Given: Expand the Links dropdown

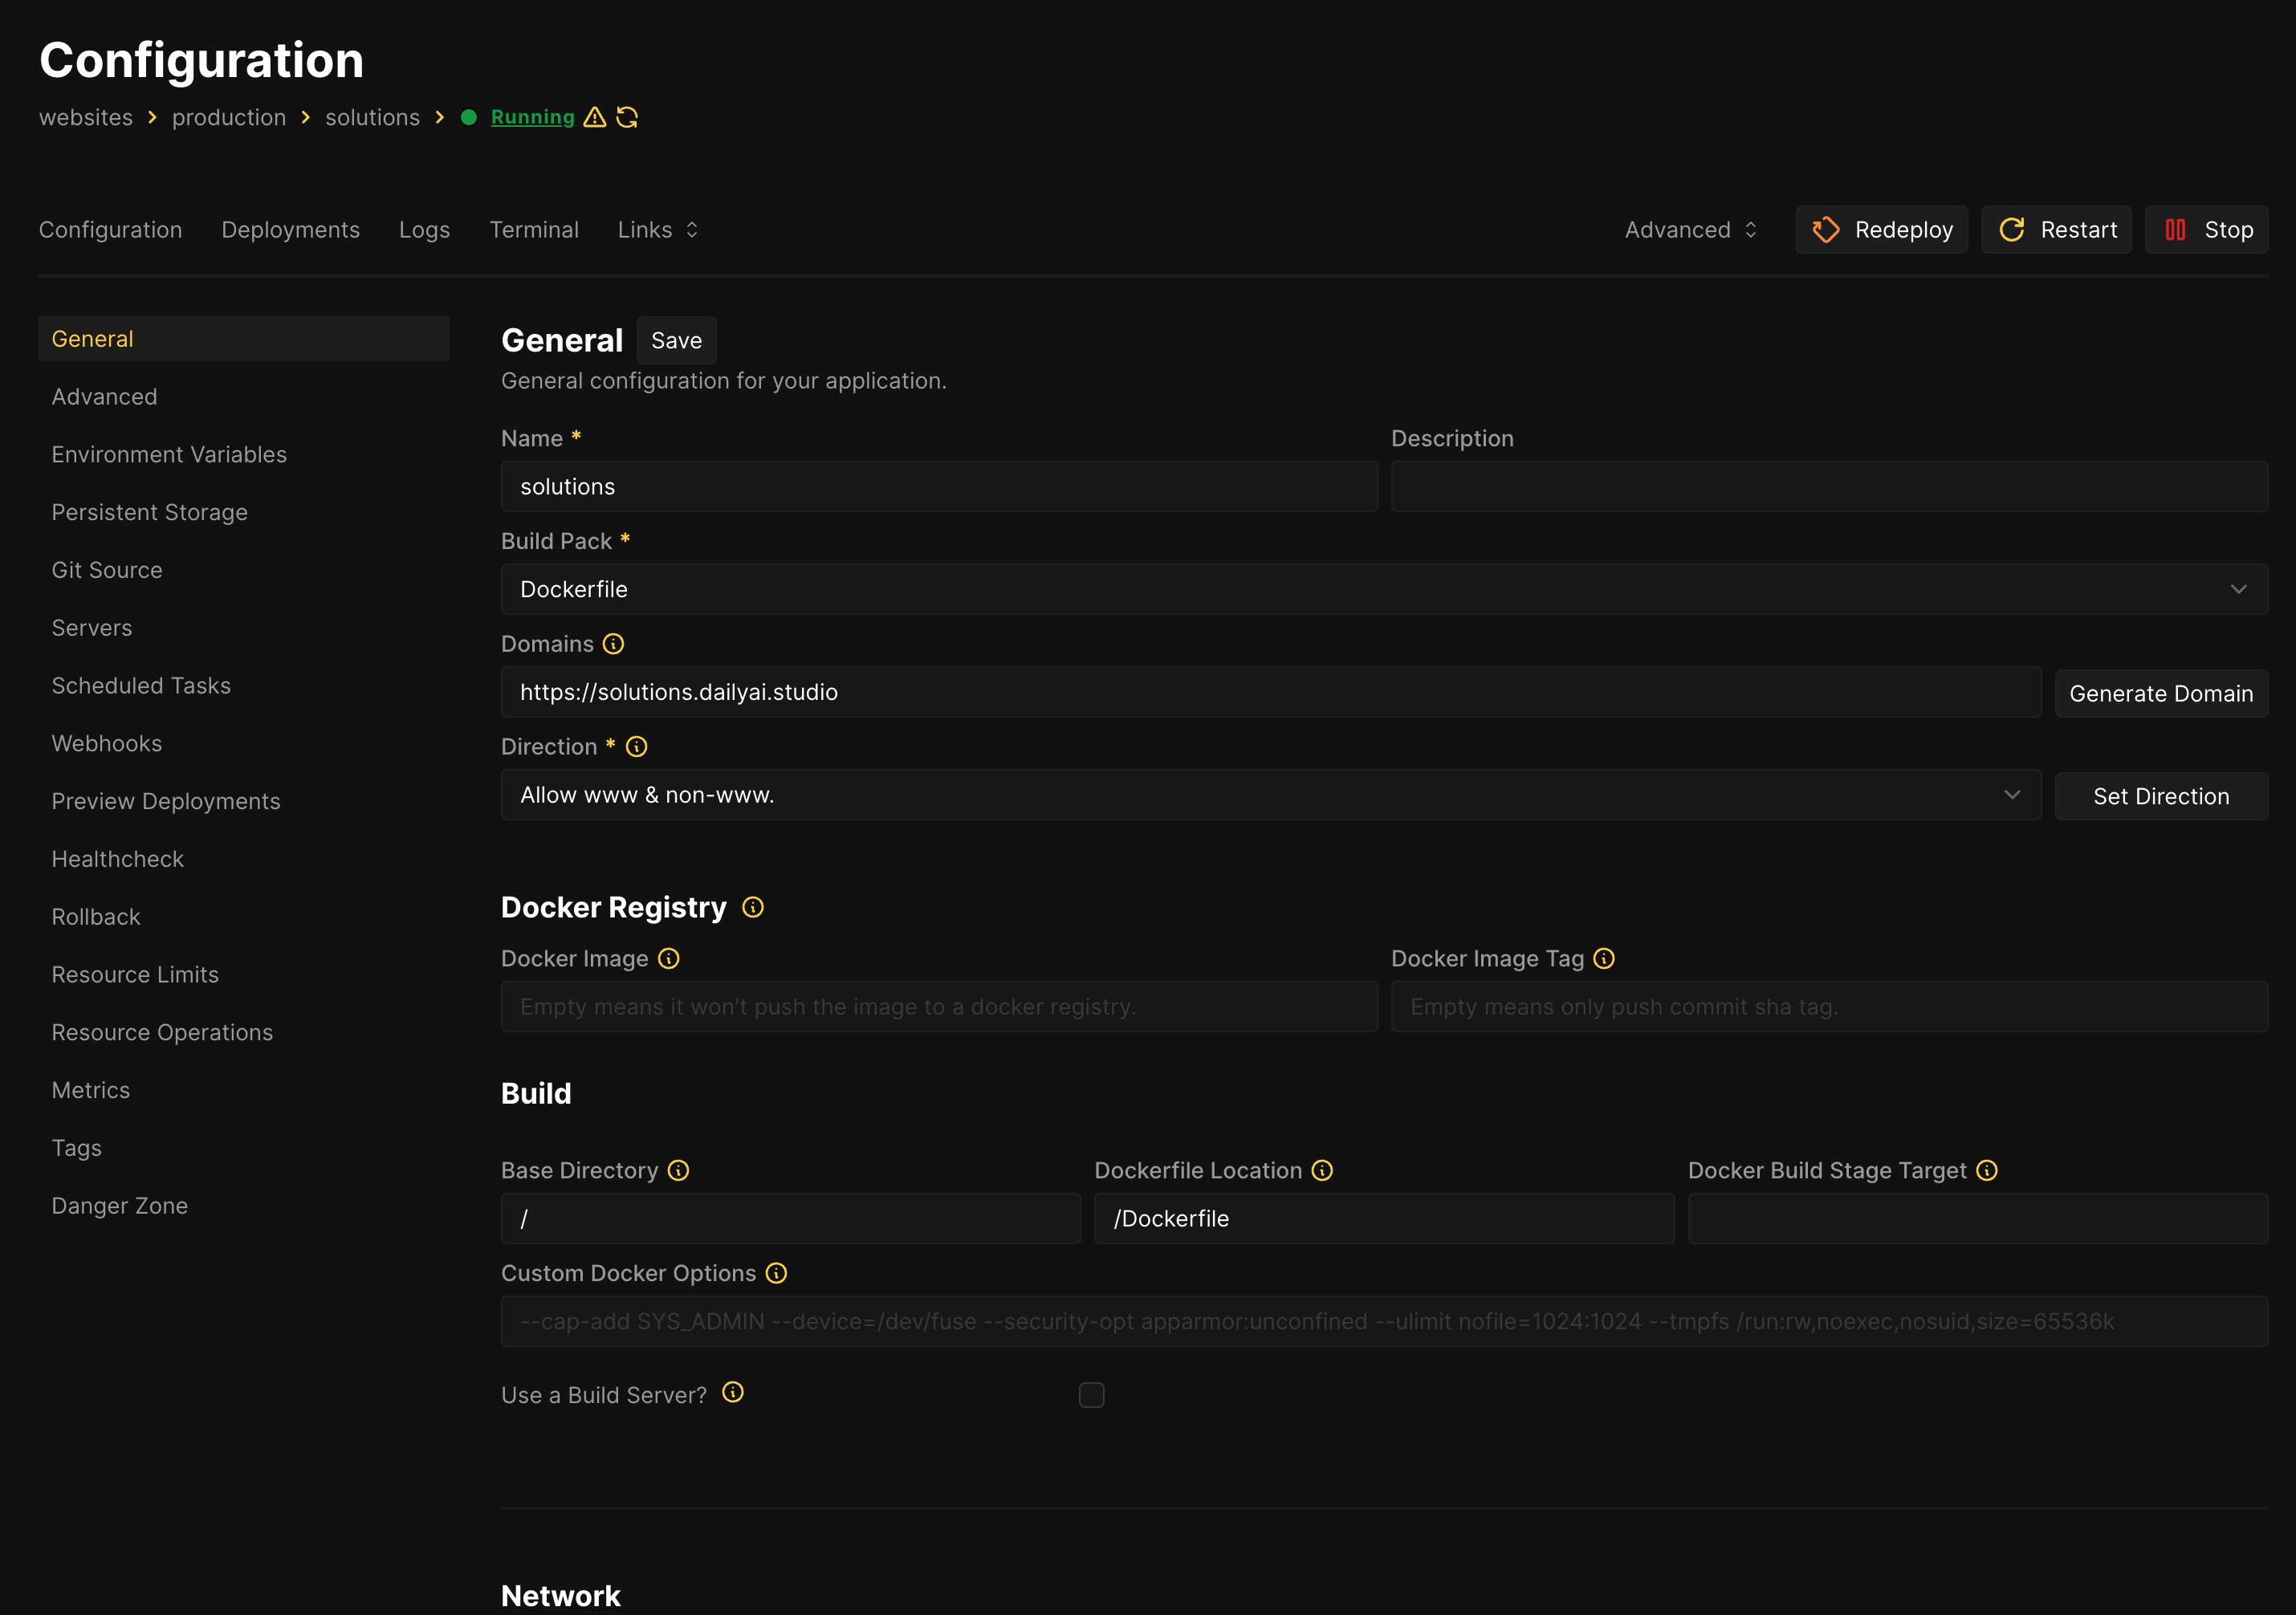Looking at the screenshot, I should tap(657, 230).
